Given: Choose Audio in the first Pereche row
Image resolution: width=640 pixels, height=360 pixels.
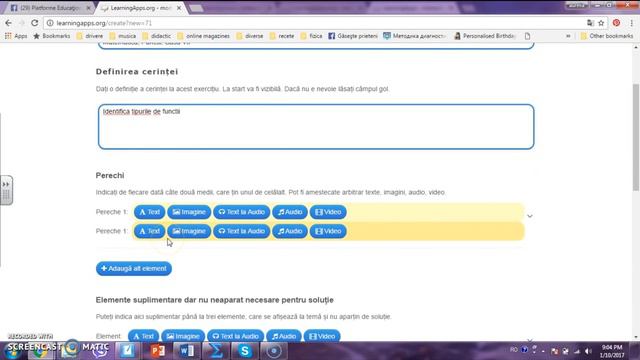Looking at the screenshot, I should (x=290, y=212).
